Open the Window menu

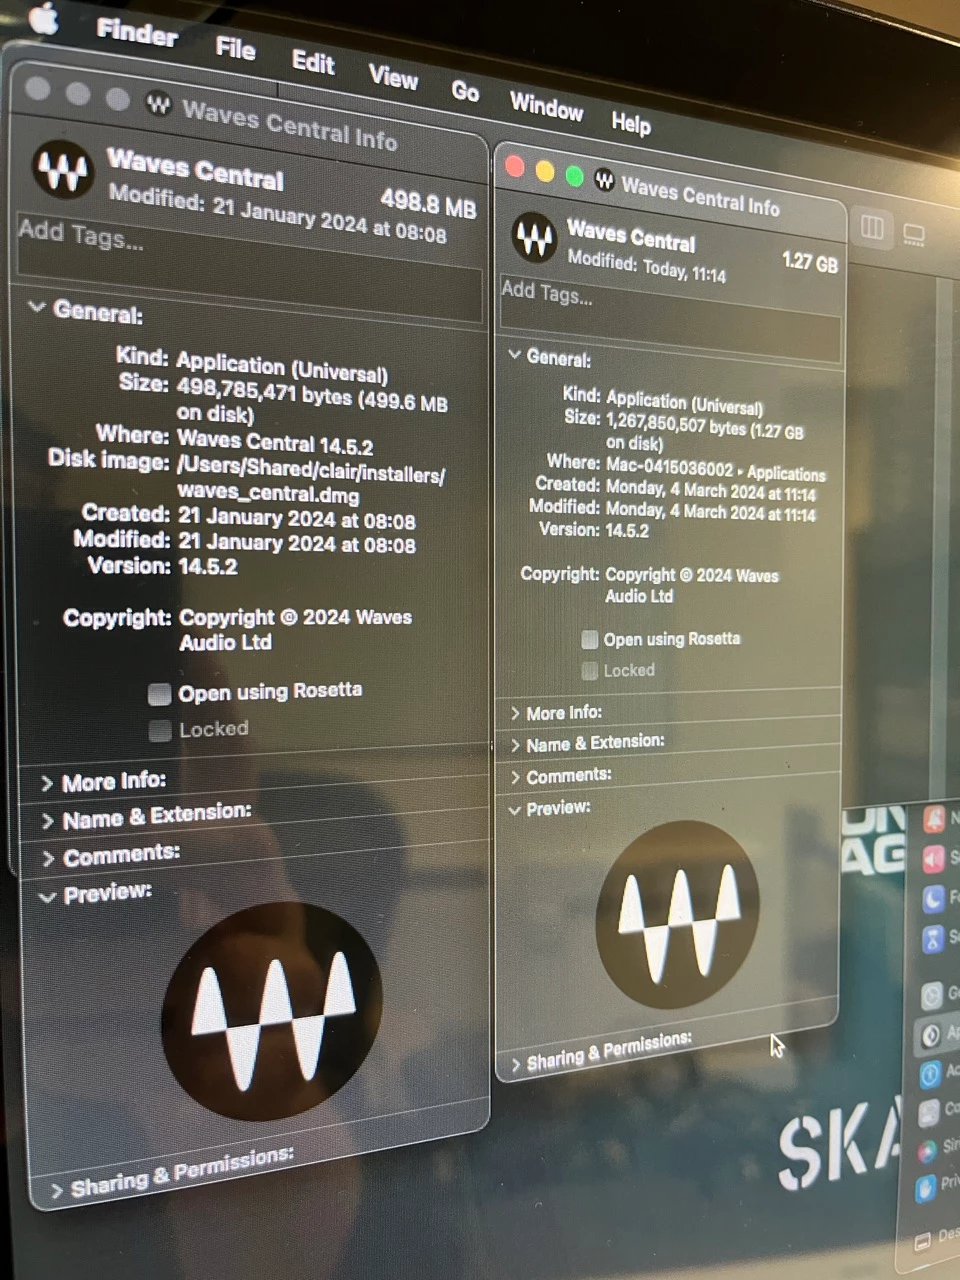546,106
